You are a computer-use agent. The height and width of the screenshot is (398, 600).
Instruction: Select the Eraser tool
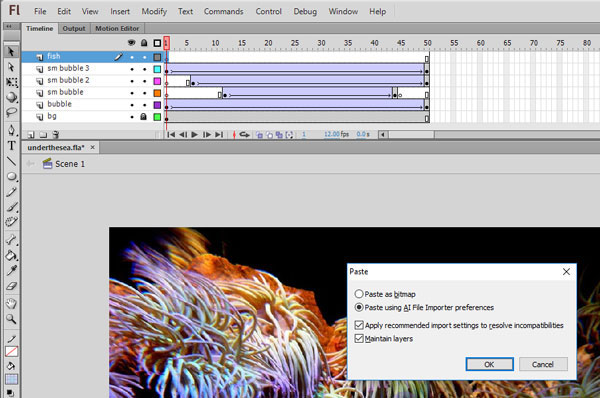(11, 286)
